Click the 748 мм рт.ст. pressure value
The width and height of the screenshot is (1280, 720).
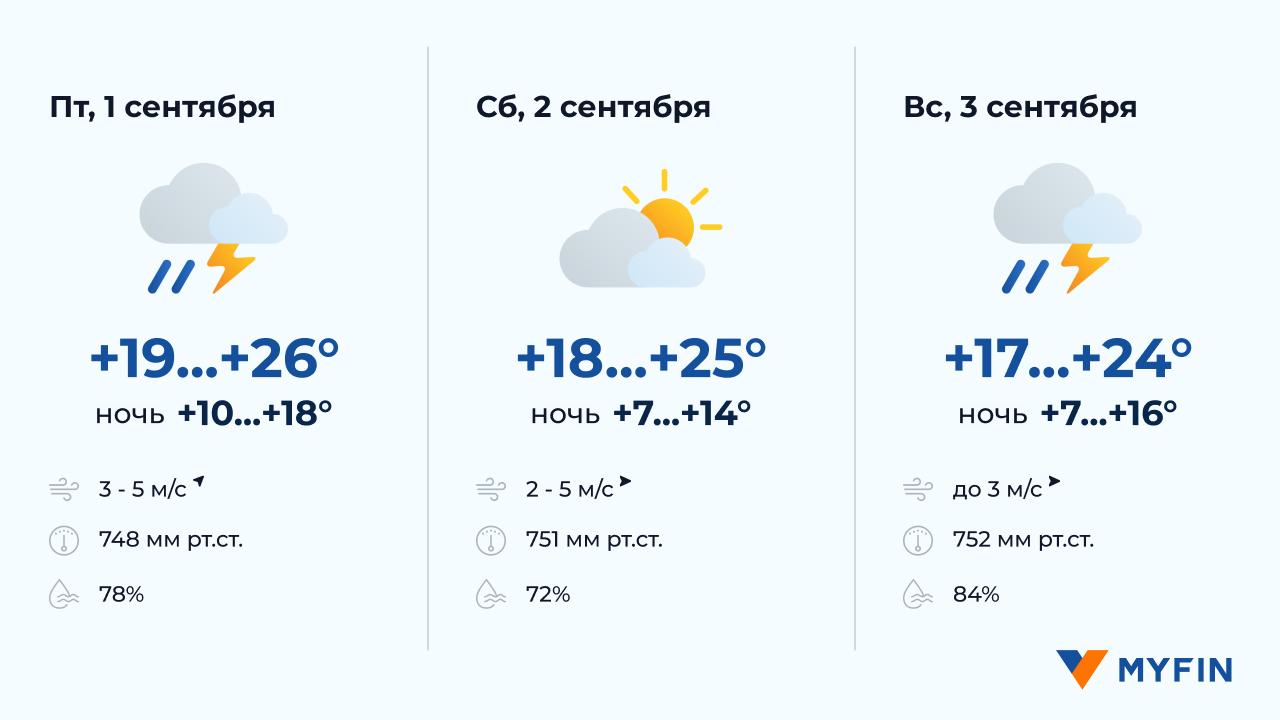point(171,541)
